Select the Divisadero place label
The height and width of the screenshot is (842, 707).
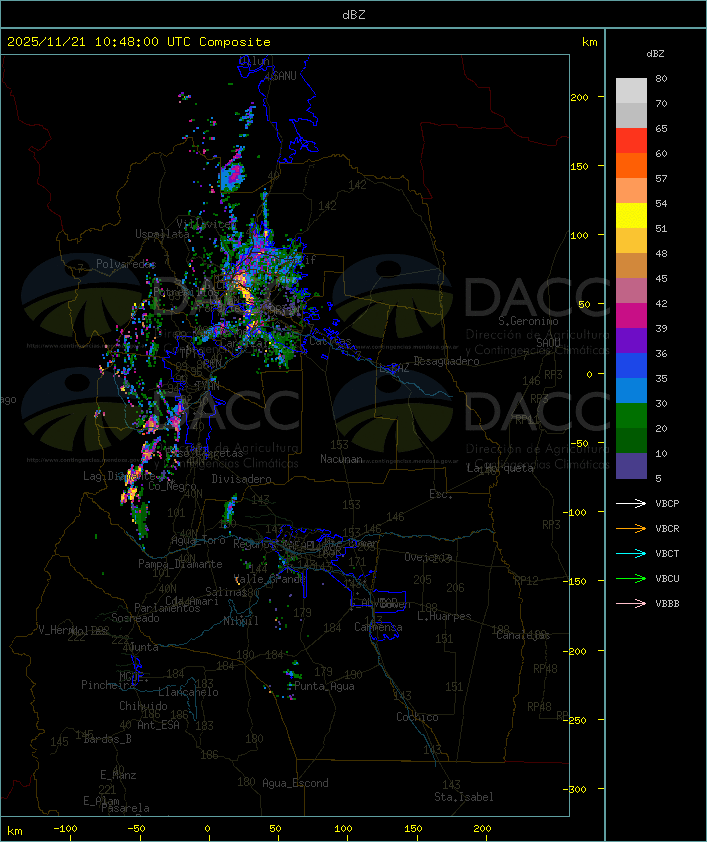click(x=241, y=478)
